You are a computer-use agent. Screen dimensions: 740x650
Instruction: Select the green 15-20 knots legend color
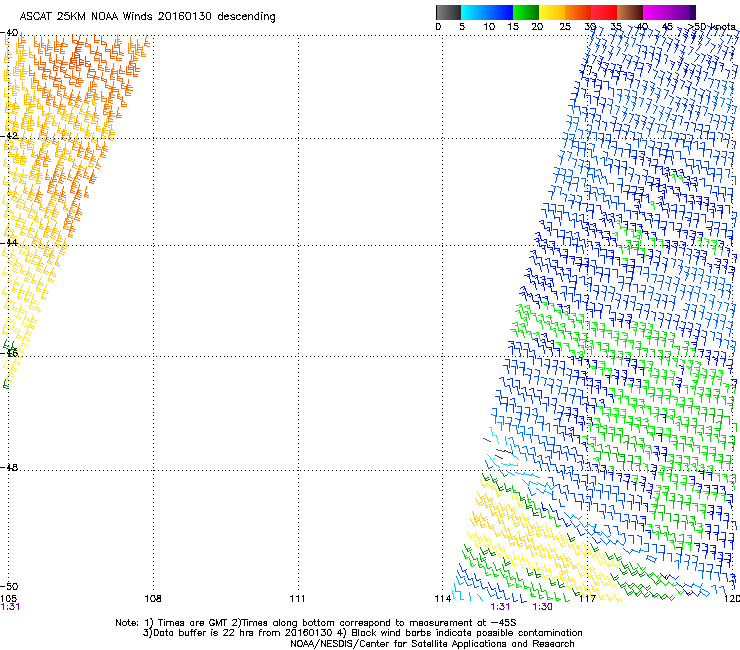(526, 12)
